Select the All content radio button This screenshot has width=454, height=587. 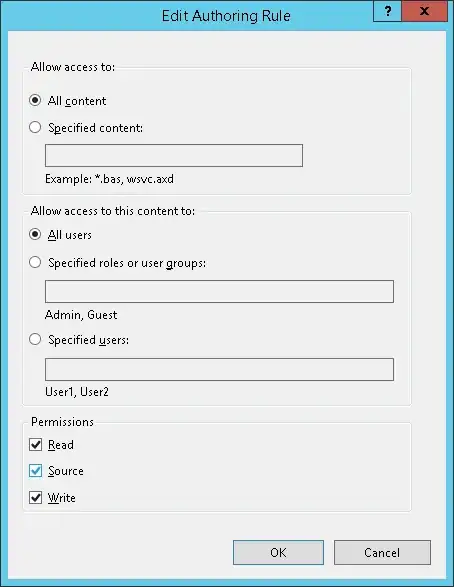tap(35, 100)
